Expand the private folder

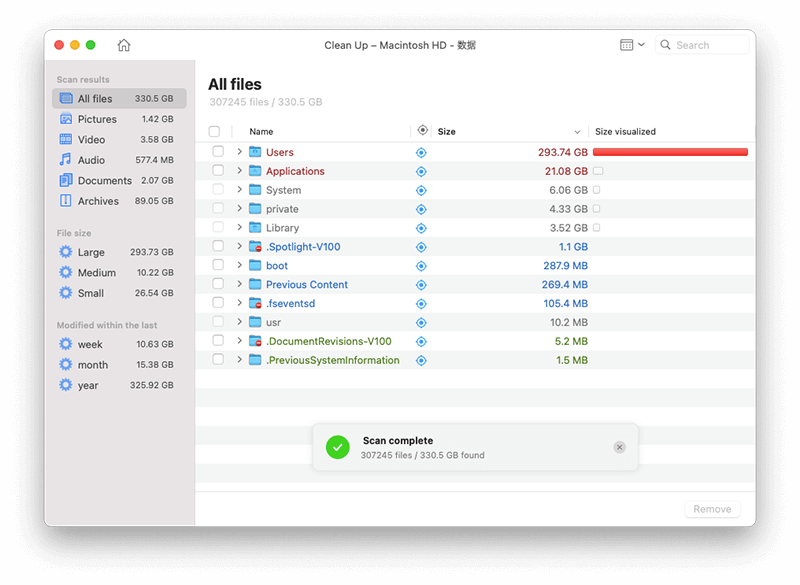coord(239,208)
